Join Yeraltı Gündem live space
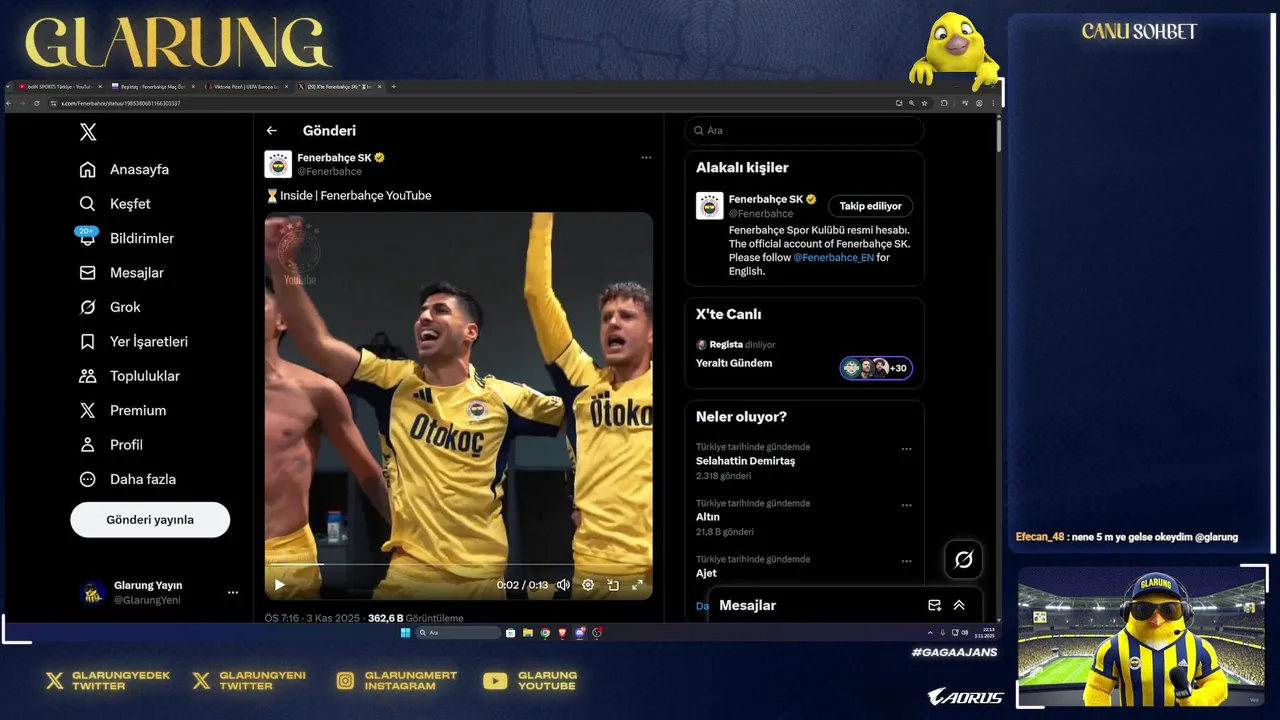This screenshot has height=720, width=1280. click(x=734, y=364)
